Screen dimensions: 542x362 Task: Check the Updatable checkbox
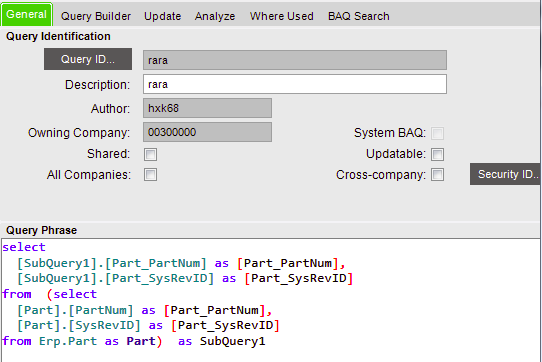click(x=437, y=154)
